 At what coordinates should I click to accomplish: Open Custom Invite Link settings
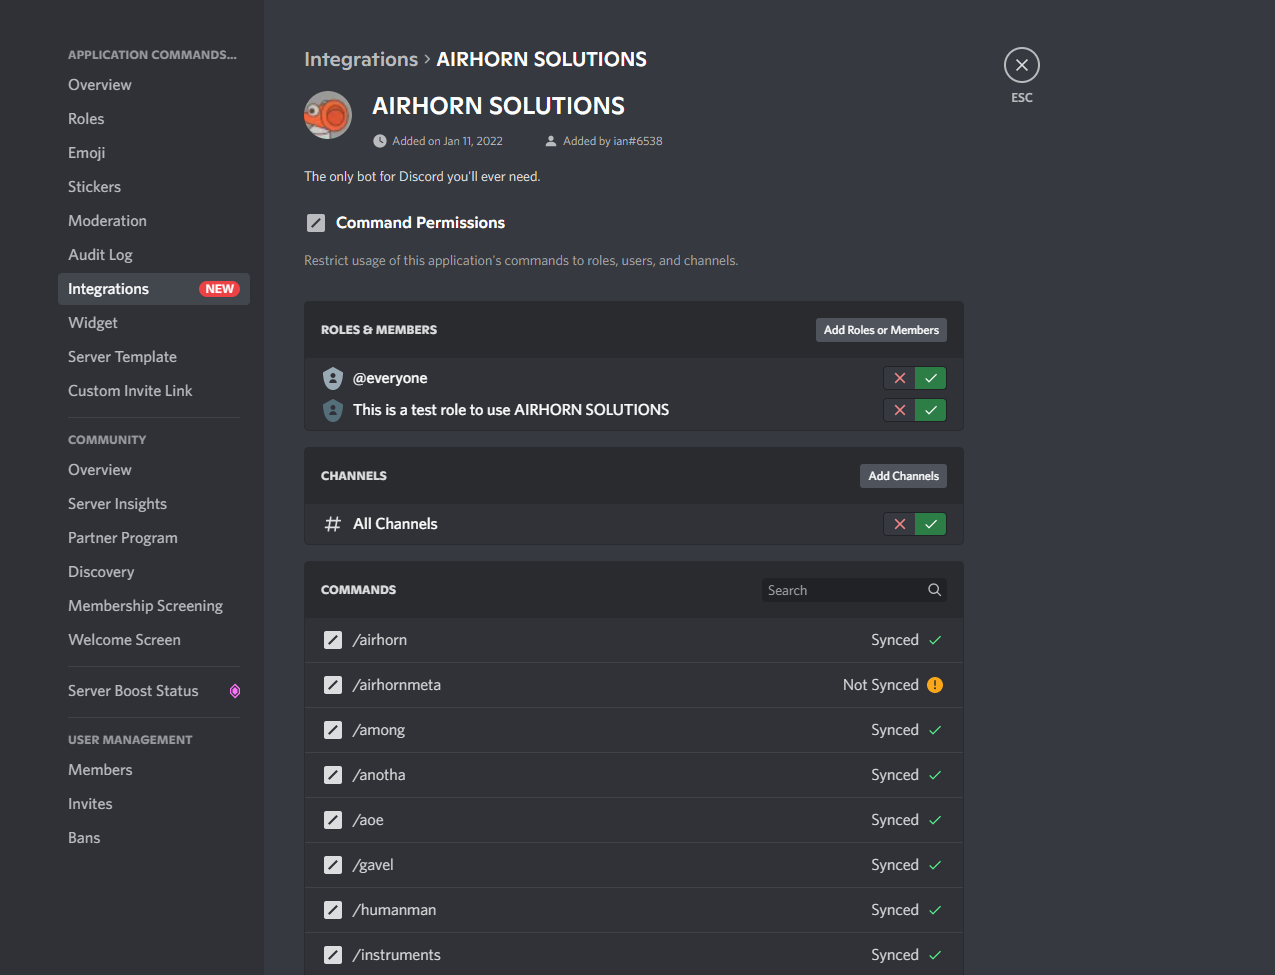point(154,391)
